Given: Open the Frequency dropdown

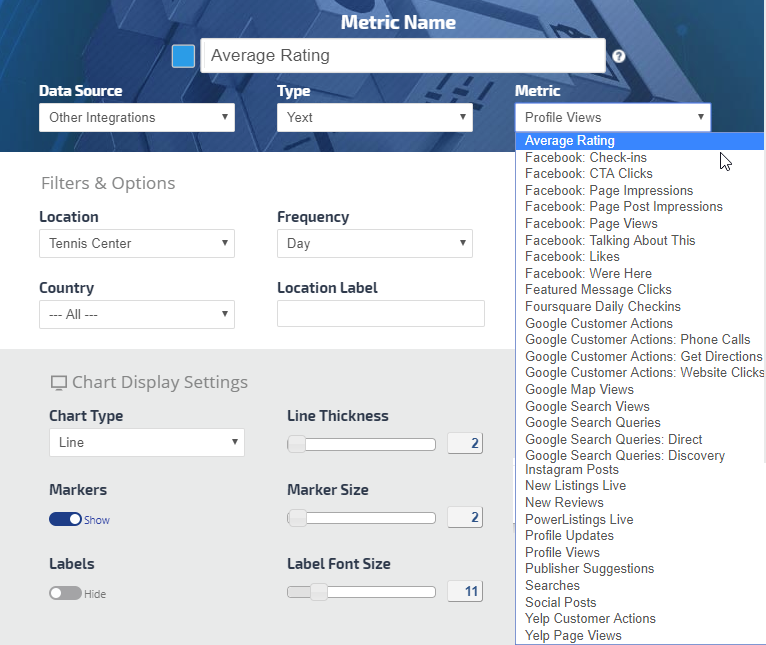Looking at the screenshot, I should (x=374, y=243).
